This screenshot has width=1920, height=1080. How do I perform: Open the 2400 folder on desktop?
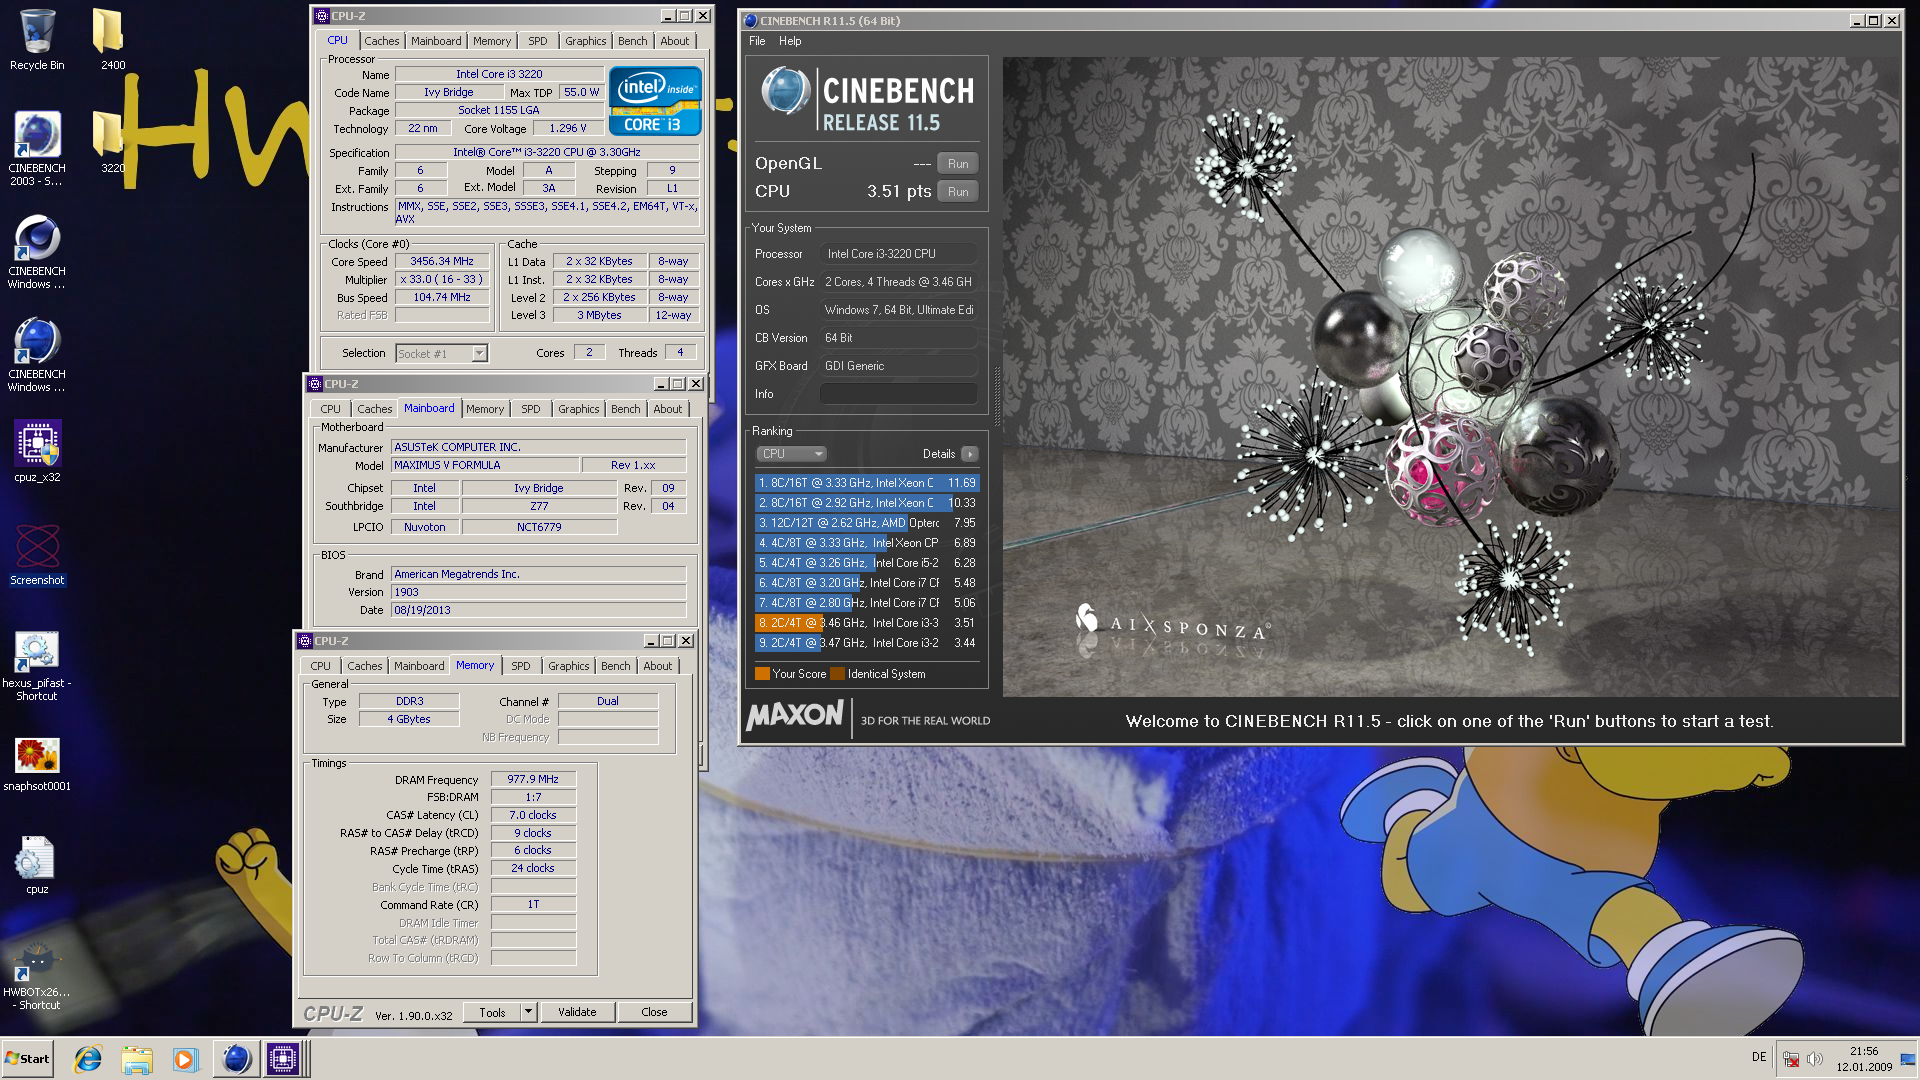click(x=110, y=40)
